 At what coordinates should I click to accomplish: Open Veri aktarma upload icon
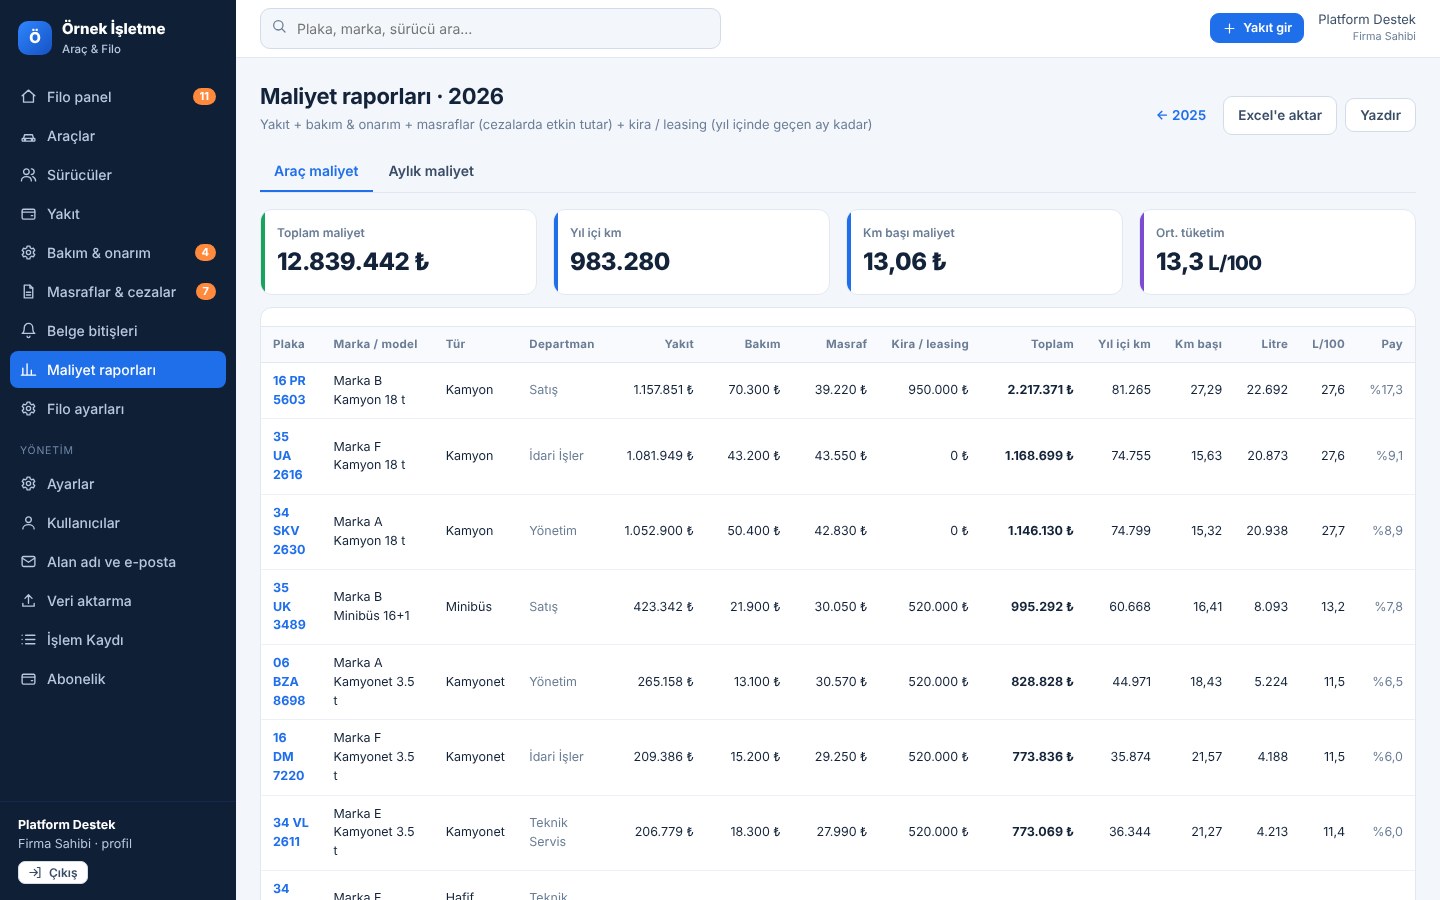[x=28, y=601]
